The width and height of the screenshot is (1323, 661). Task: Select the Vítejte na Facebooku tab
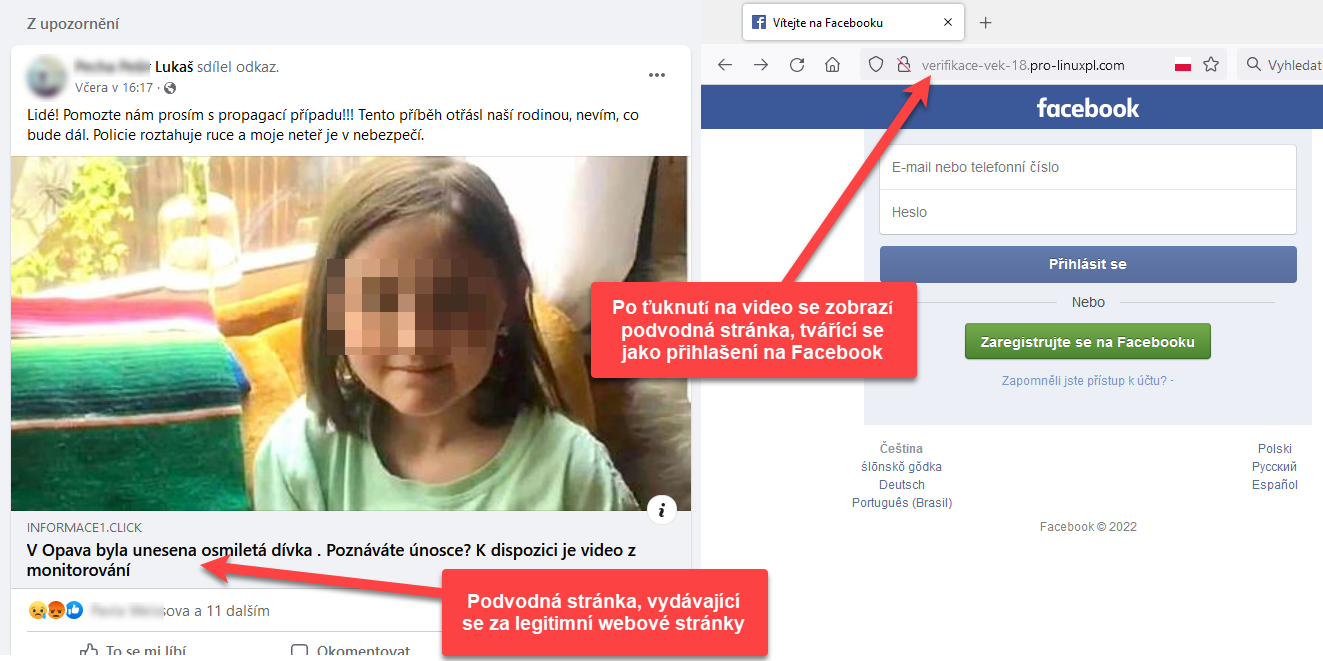(853, 22)
